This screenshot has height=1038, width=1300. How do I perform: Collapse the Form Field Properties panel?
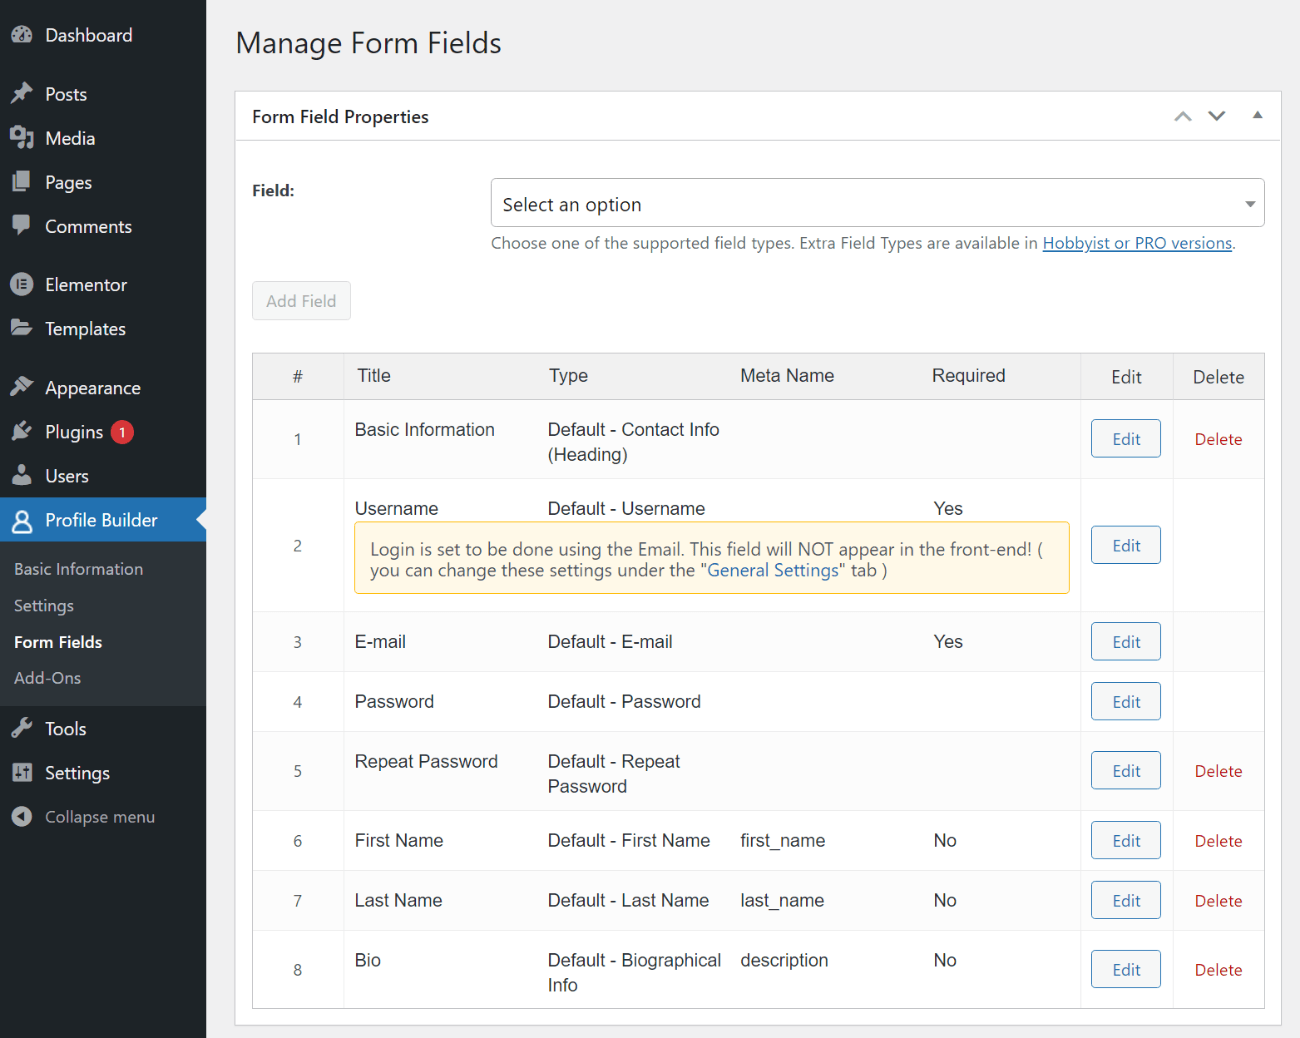(x=1257, y=116)
